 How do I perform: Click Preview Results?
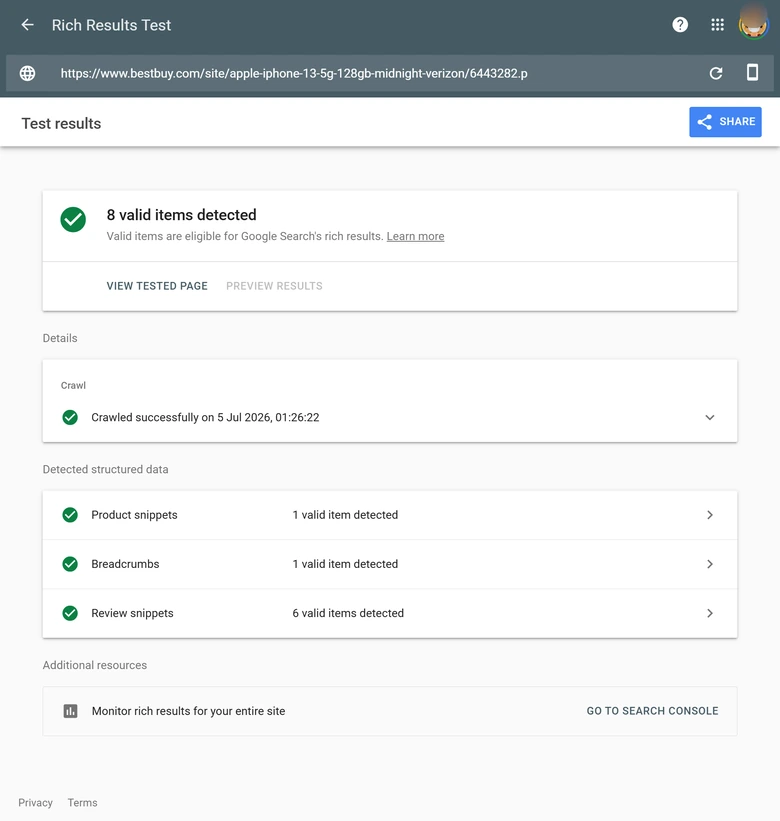tap(274, 286)
